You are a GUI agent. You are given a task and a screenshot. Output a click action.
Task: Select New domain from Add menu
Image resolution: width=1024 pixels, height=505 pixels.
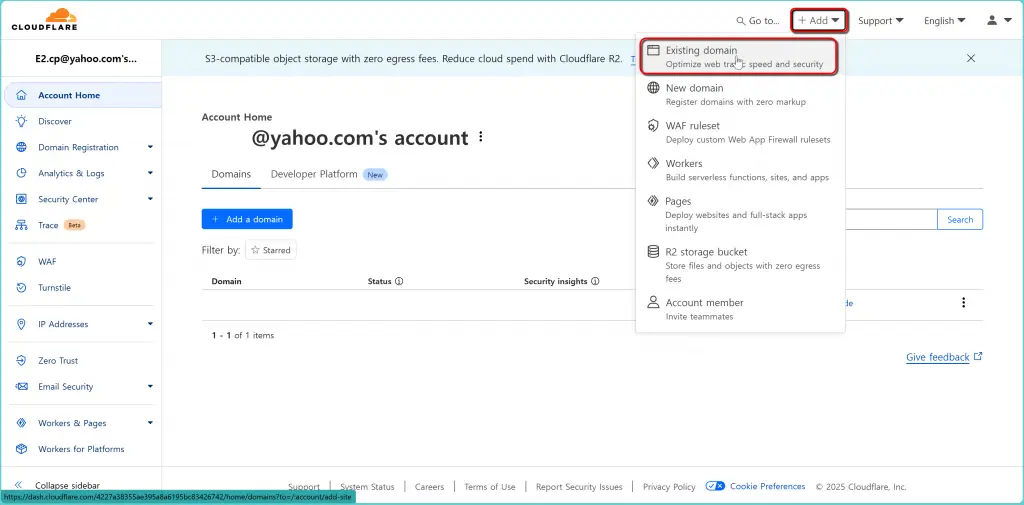point(740,95)
